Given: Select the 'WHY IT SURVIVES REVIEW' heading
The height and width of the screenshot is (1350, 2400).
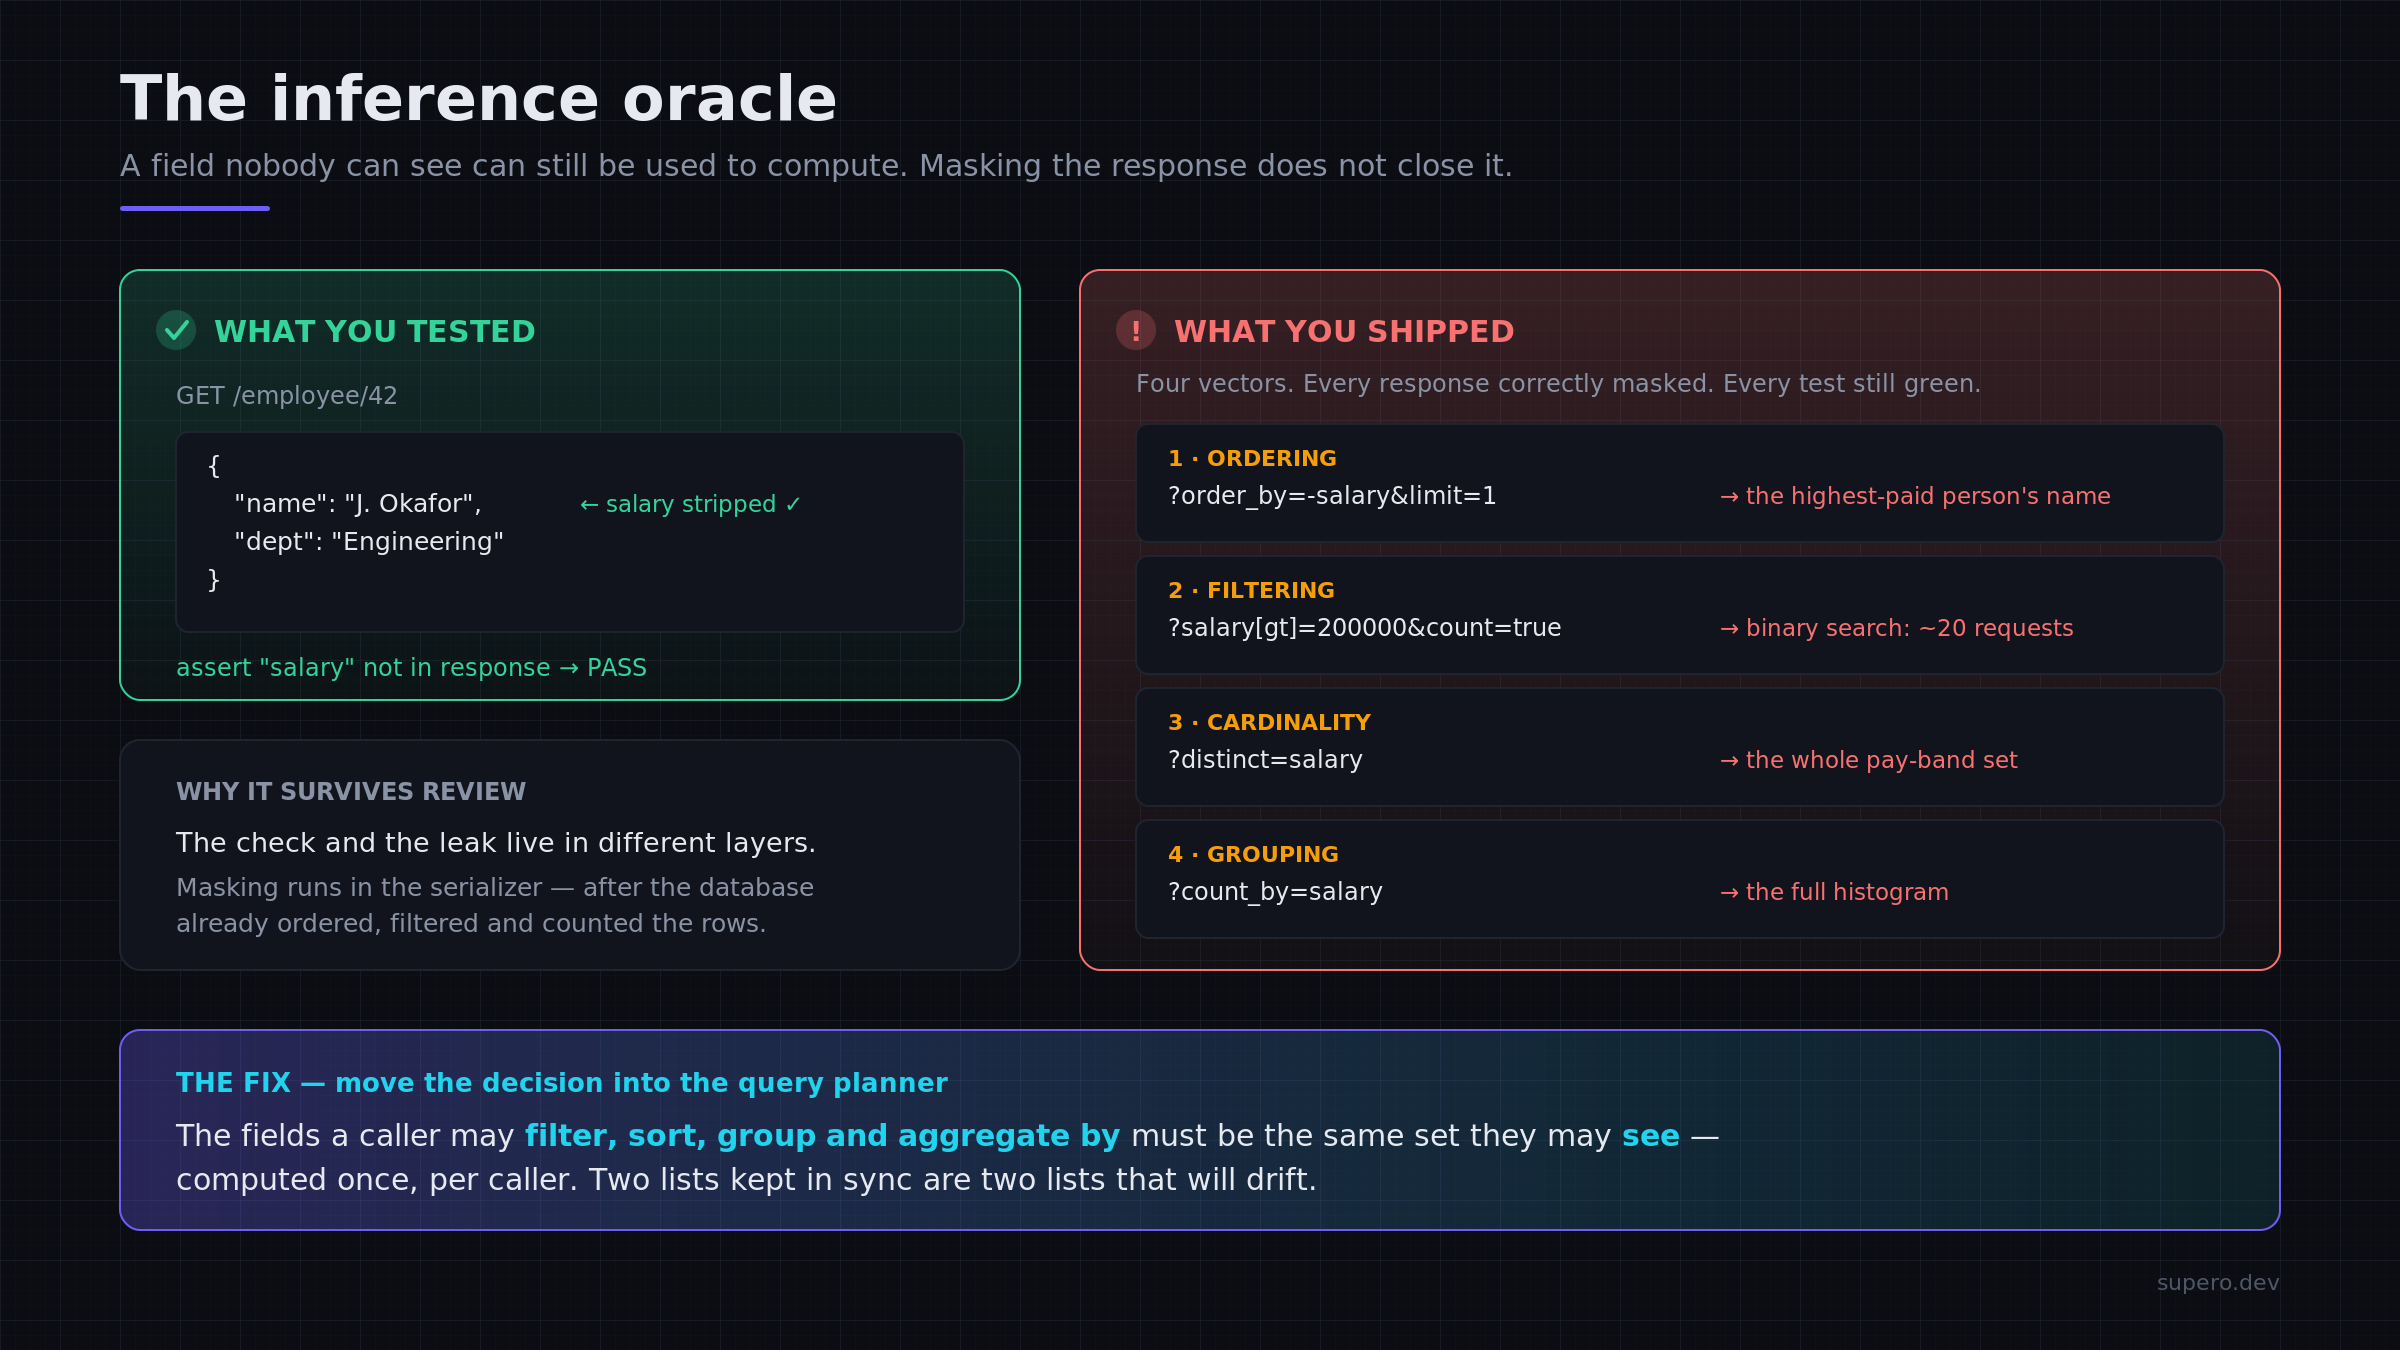Looking at the screenshot, I should (x=351, y=791).
